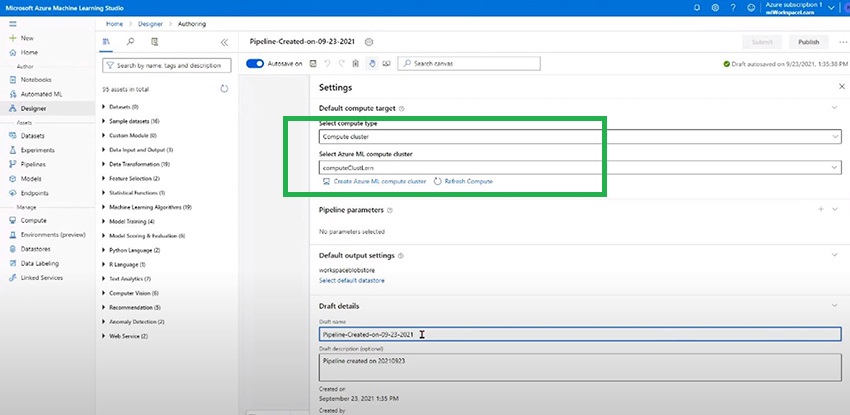The image size is (850, 415).
Task: Click the Draft description text area
Action: (x=580, y=367)
